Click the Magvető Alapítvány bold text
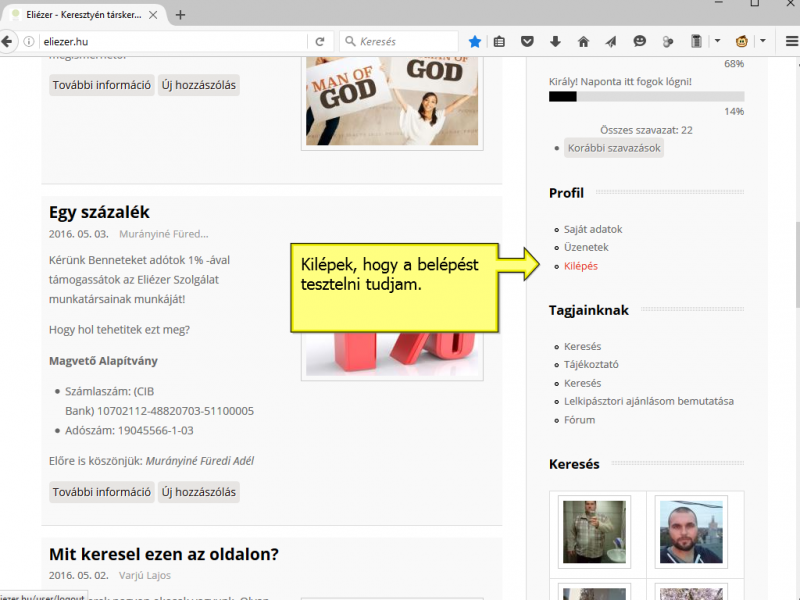The image size is (800, 600). tap(103, 361)
